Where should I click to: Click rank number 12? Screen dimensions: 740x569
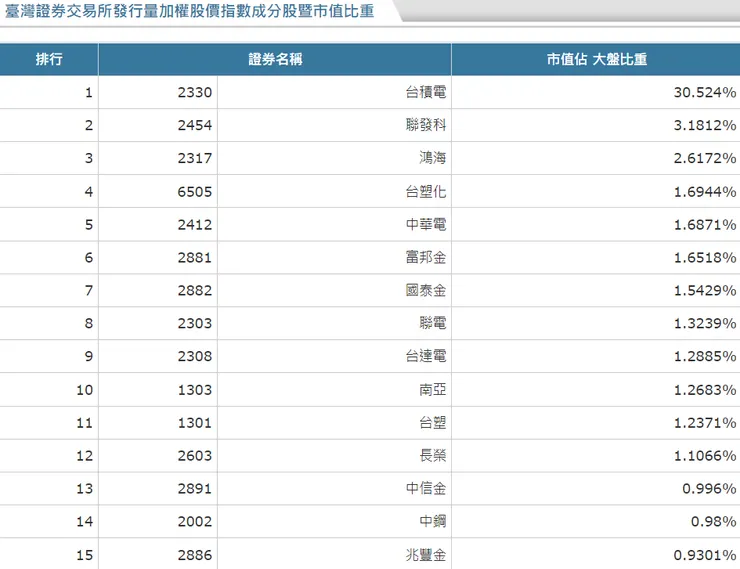click(x=84, y=456)
